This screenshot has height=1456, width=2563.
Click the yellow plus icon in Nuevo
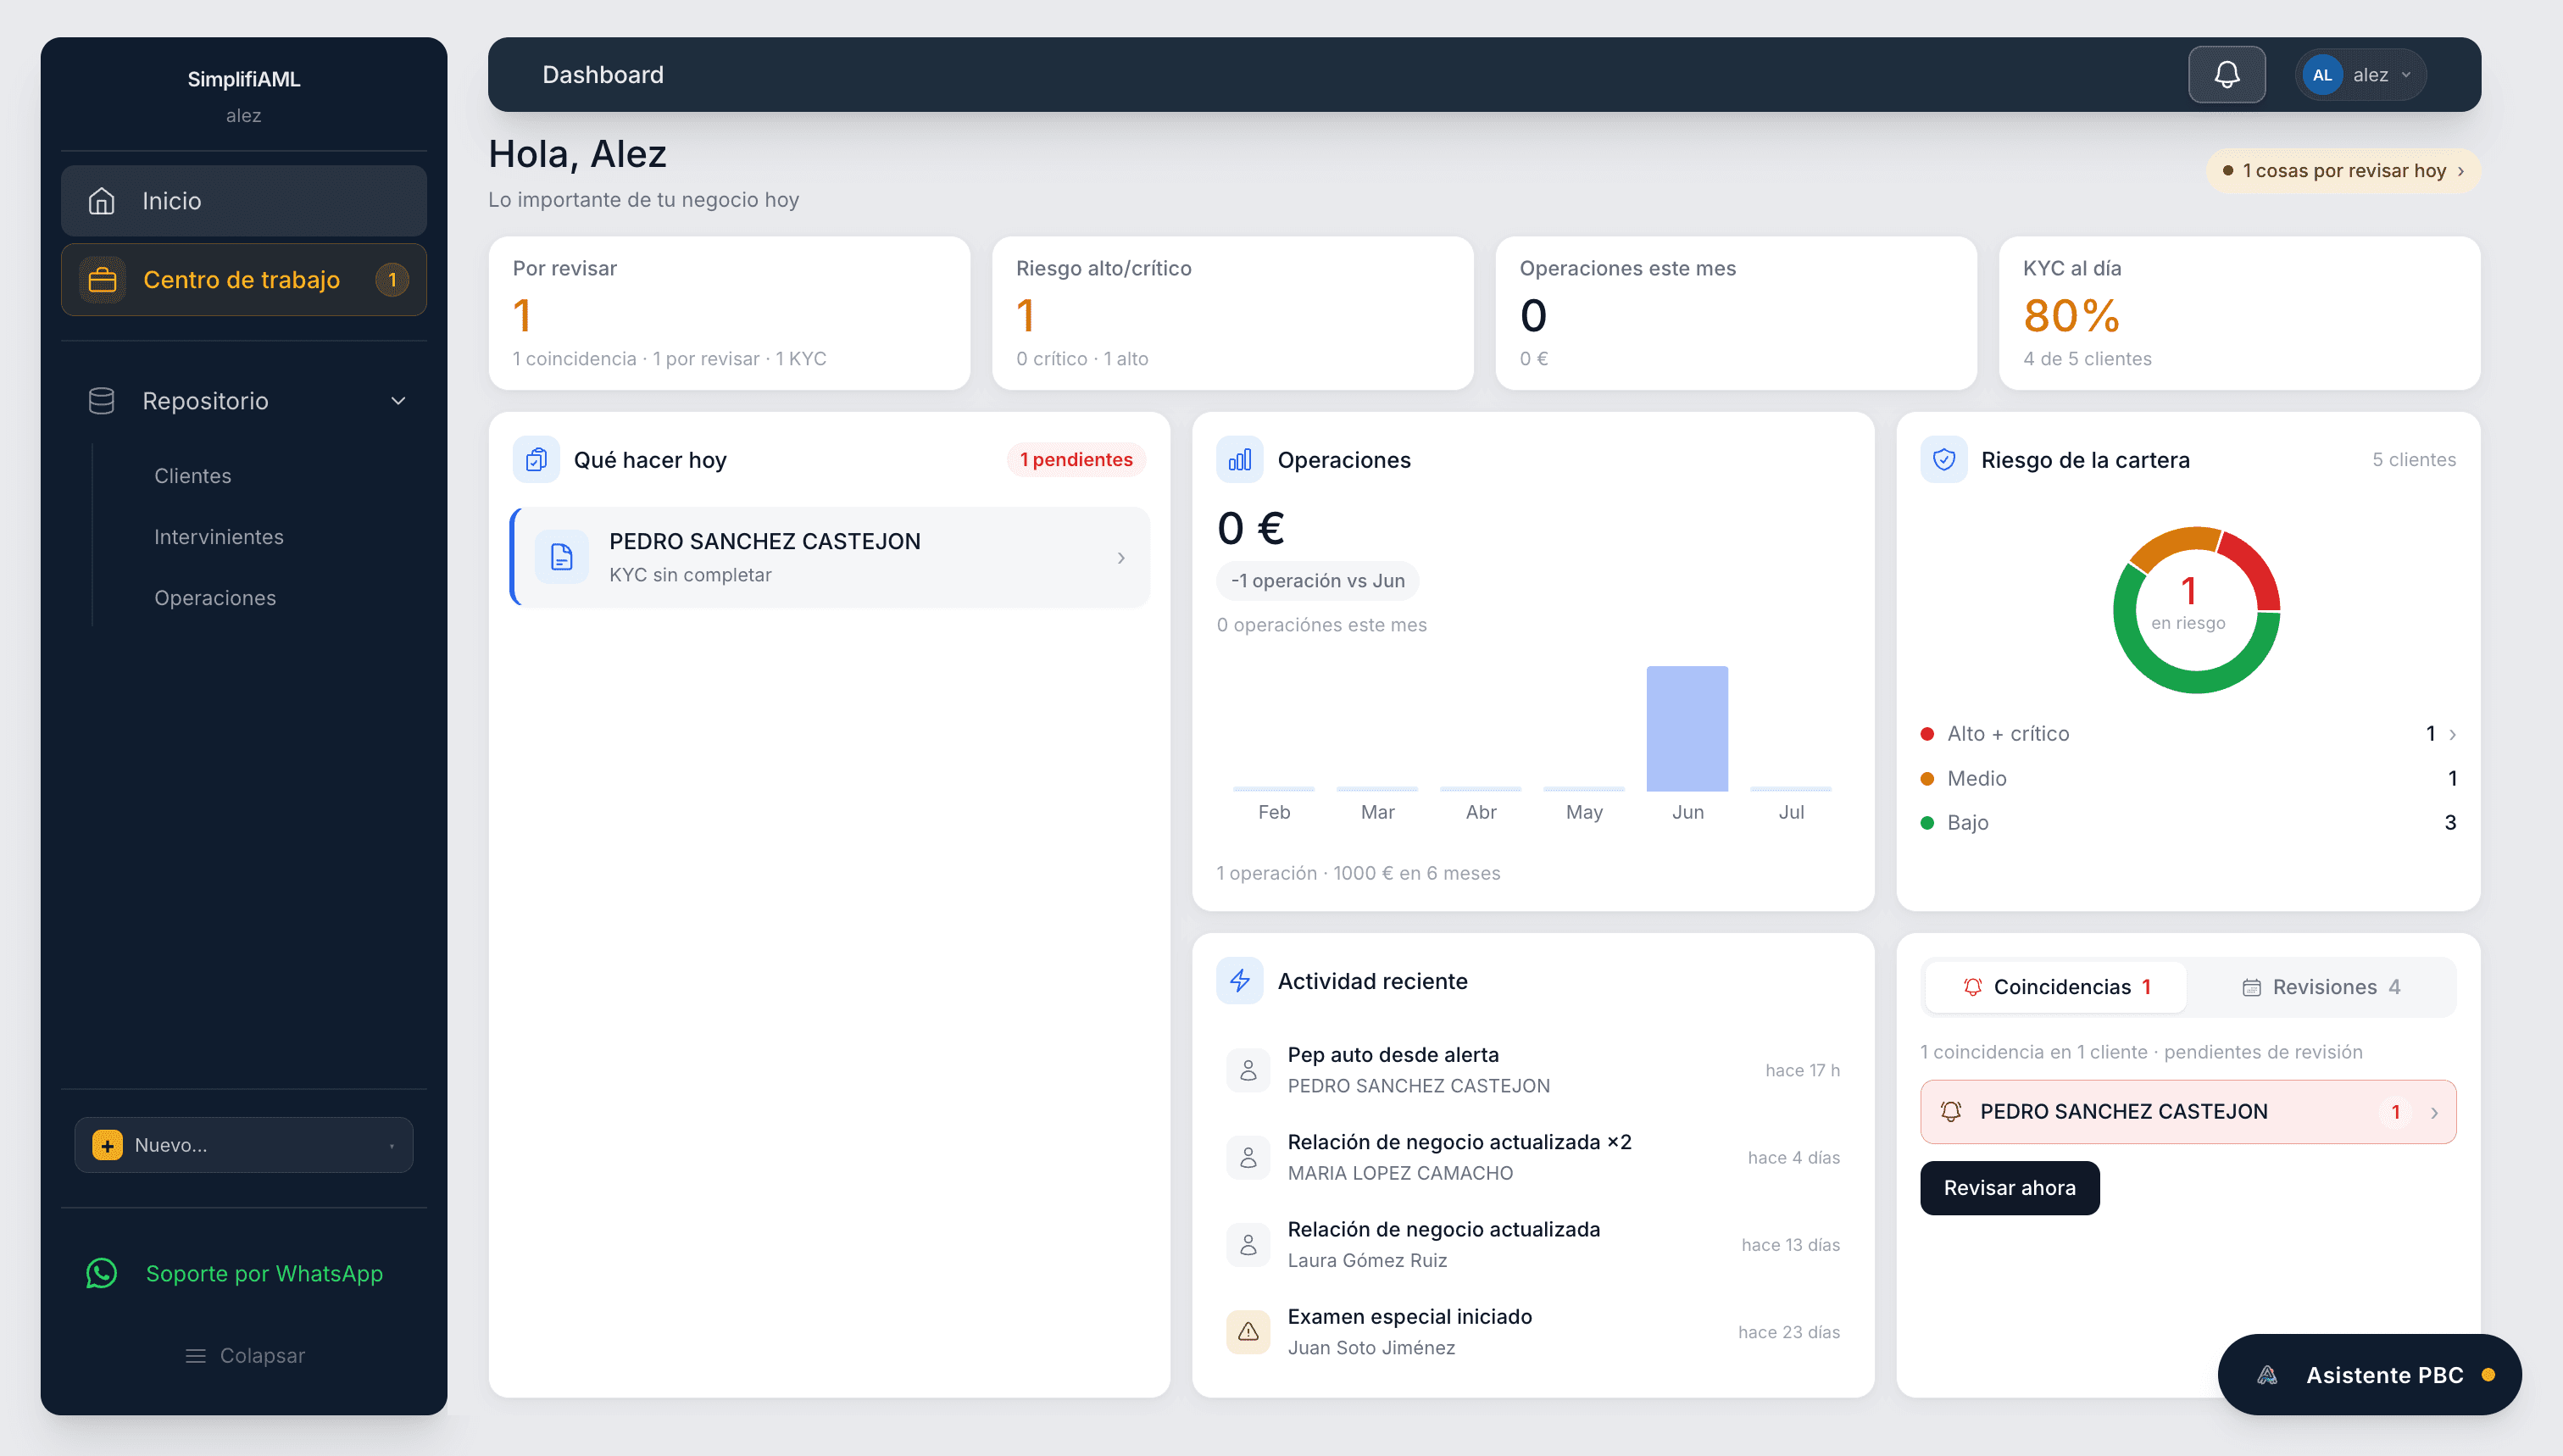click(x=107, y=1145)
